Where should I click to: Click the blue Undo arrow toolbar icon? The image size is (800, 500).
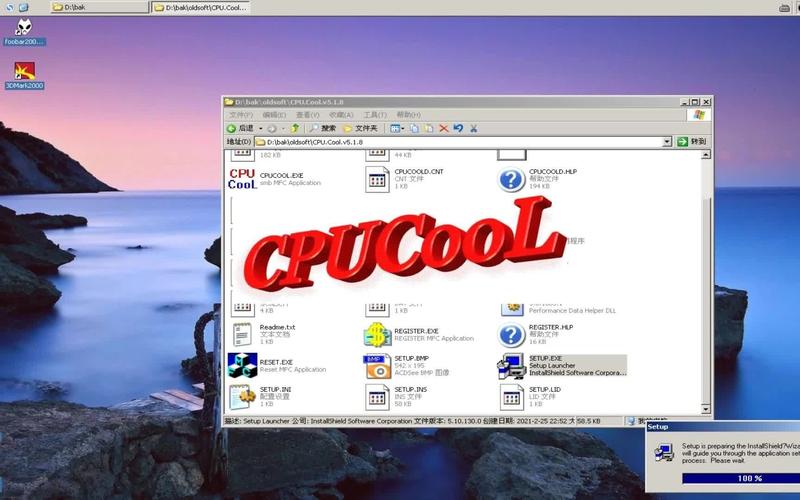(x=458, y=129)
